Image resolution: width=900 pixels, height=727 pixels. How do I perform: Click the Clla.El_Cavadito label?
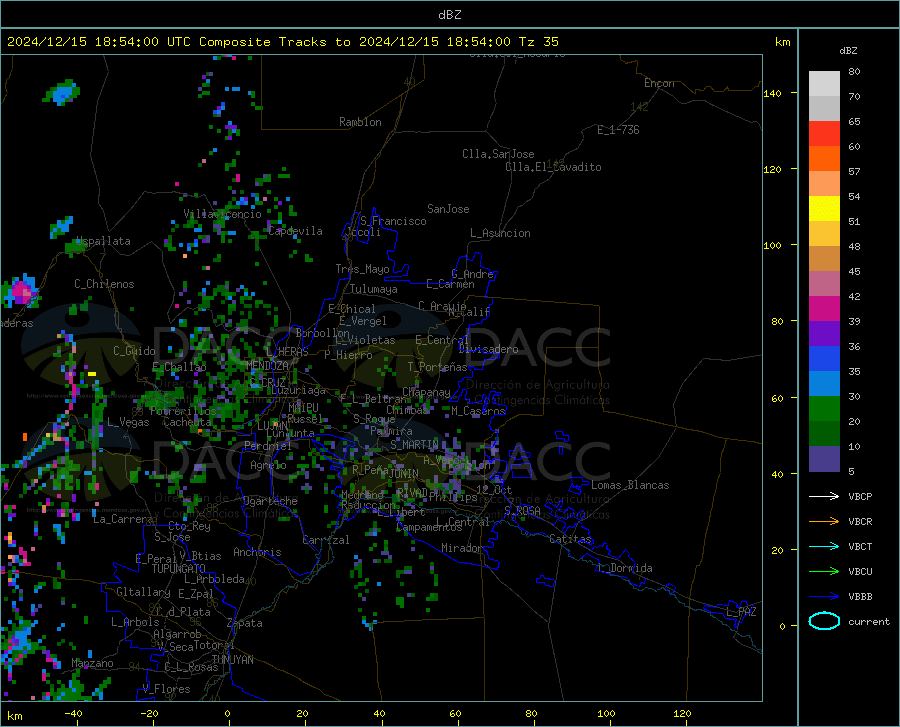[x=553, y=167]
